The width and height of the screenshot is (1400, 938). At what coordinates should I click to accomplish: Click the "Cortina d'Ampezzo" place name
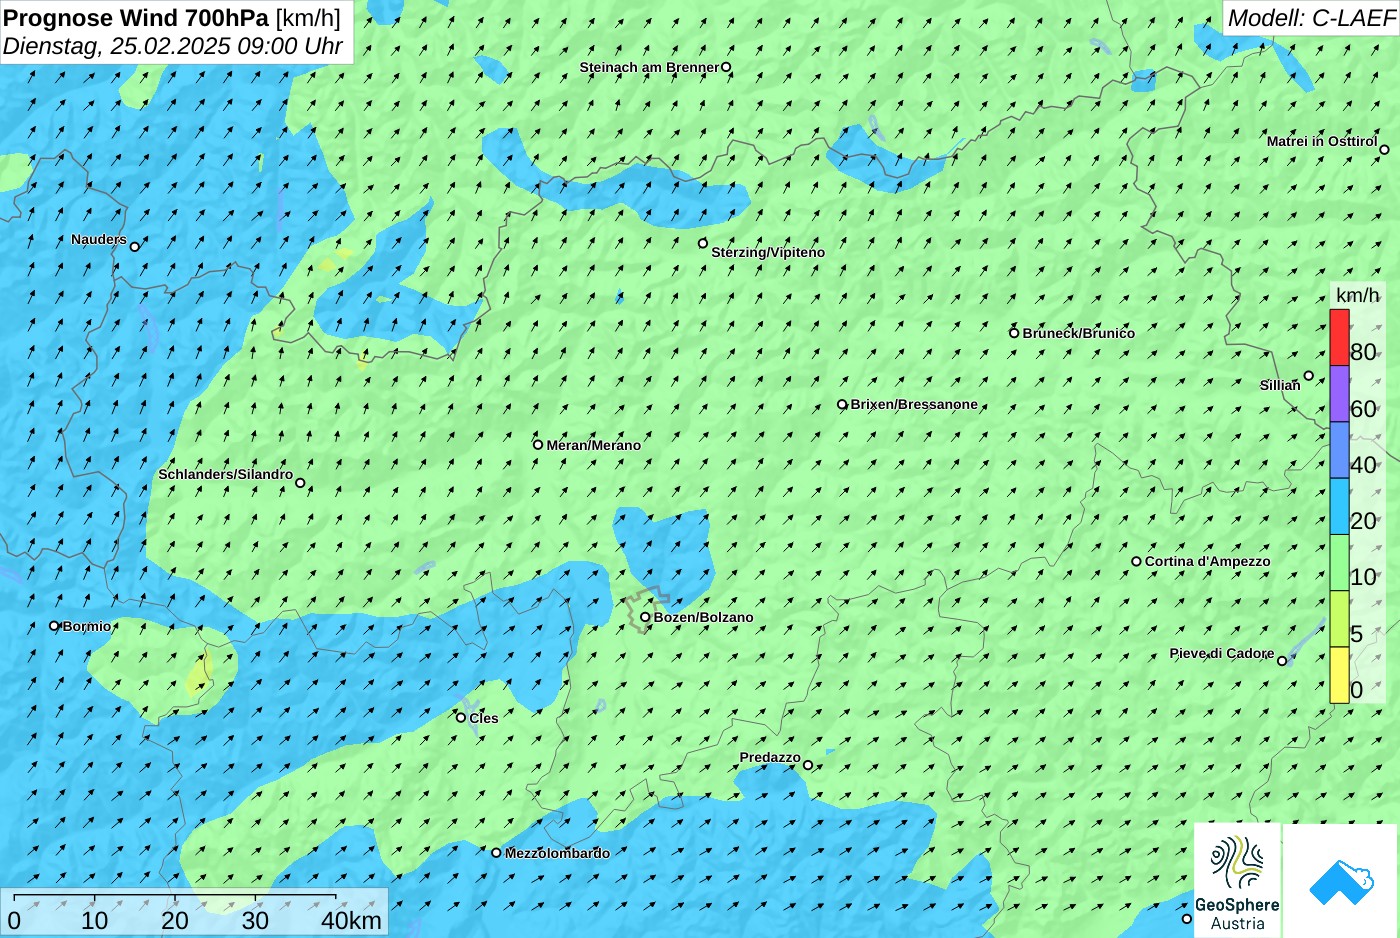[x=1208, y=562]
